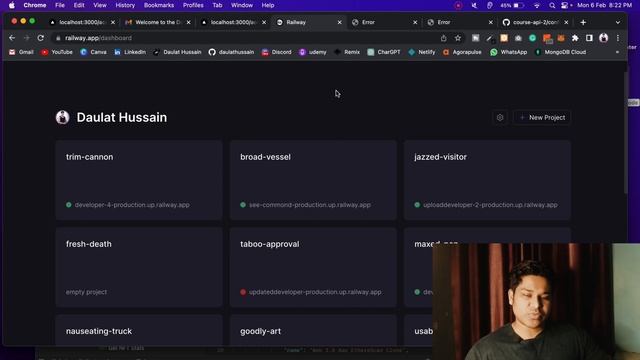Open Spotlight search in menu bar

(x=552, y=5)
